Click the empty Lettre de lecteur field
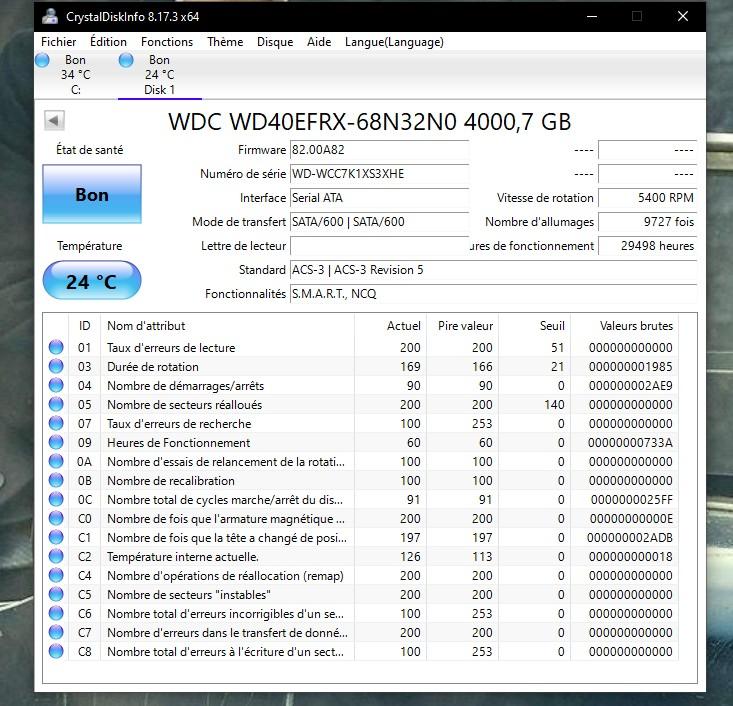The height and width of the screenshot is (706, 733). (x=379, y=246)
